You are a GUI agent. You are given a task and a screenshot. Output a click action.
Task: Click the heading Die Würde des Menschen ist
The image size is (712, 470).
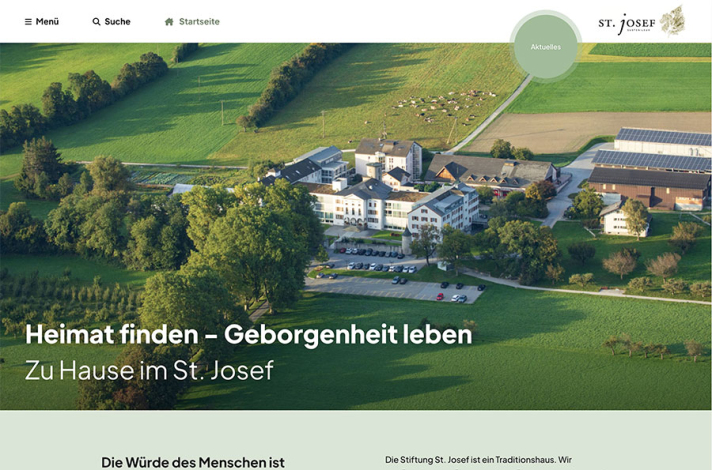pos(193,462)
